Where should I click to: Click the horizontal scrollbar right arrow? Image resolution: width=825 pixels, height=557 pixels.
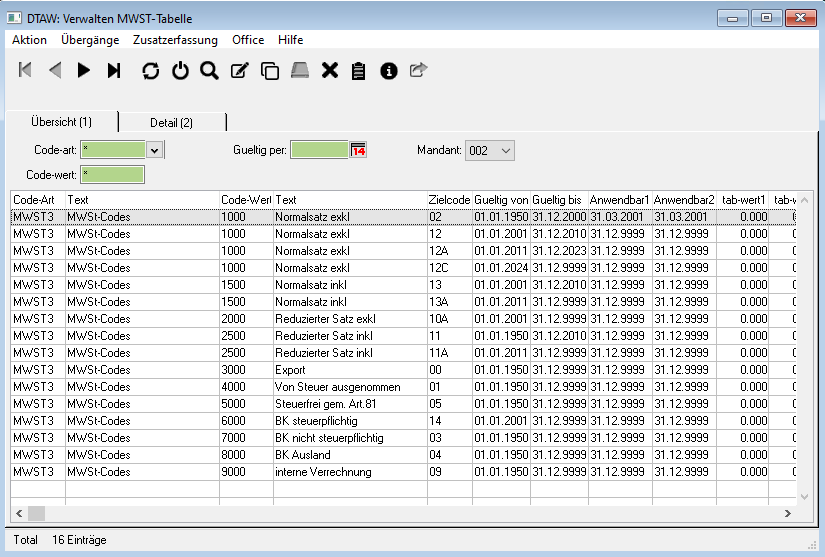tap(788, 513)
